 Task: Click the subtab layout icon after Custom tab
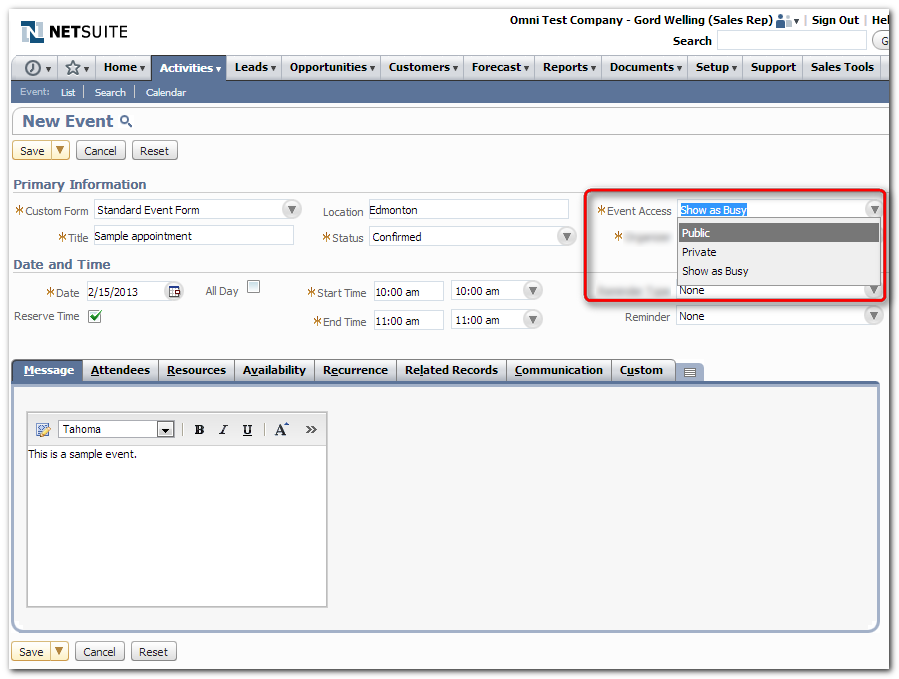tap(690, 372)
